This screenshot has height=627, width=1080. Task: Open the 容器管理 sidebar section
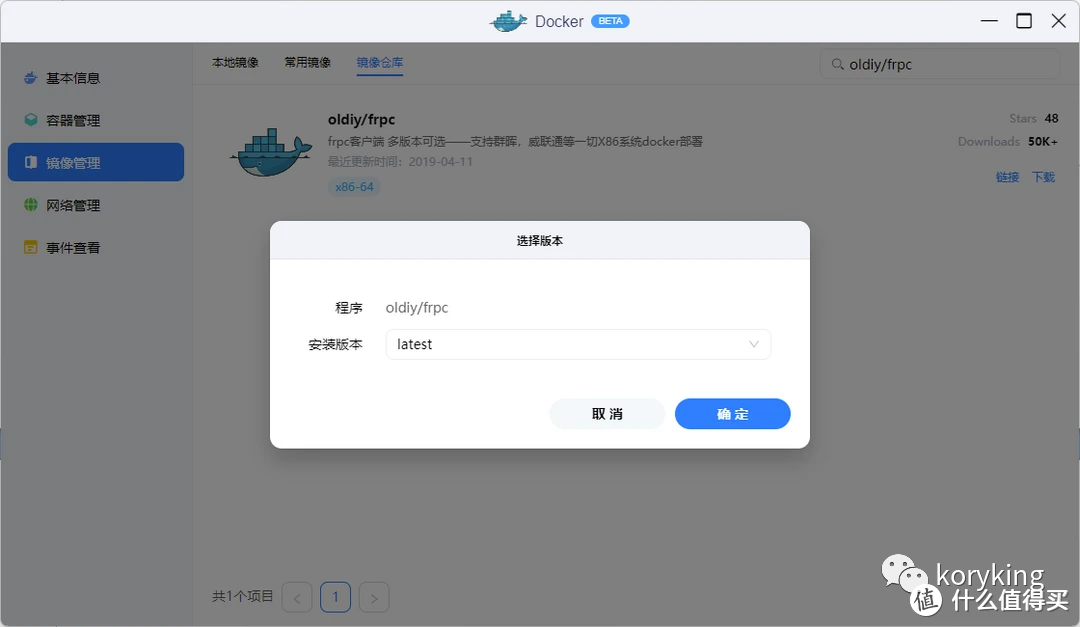[96, 121]
